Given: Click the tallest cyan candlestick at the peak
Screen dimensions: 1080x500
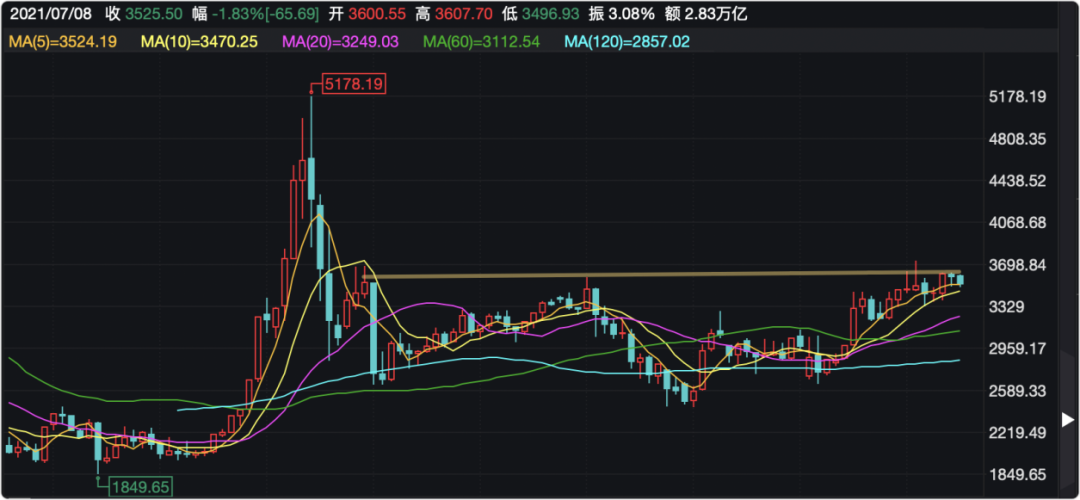Looking at the screenshot, I should click(312, 178).
